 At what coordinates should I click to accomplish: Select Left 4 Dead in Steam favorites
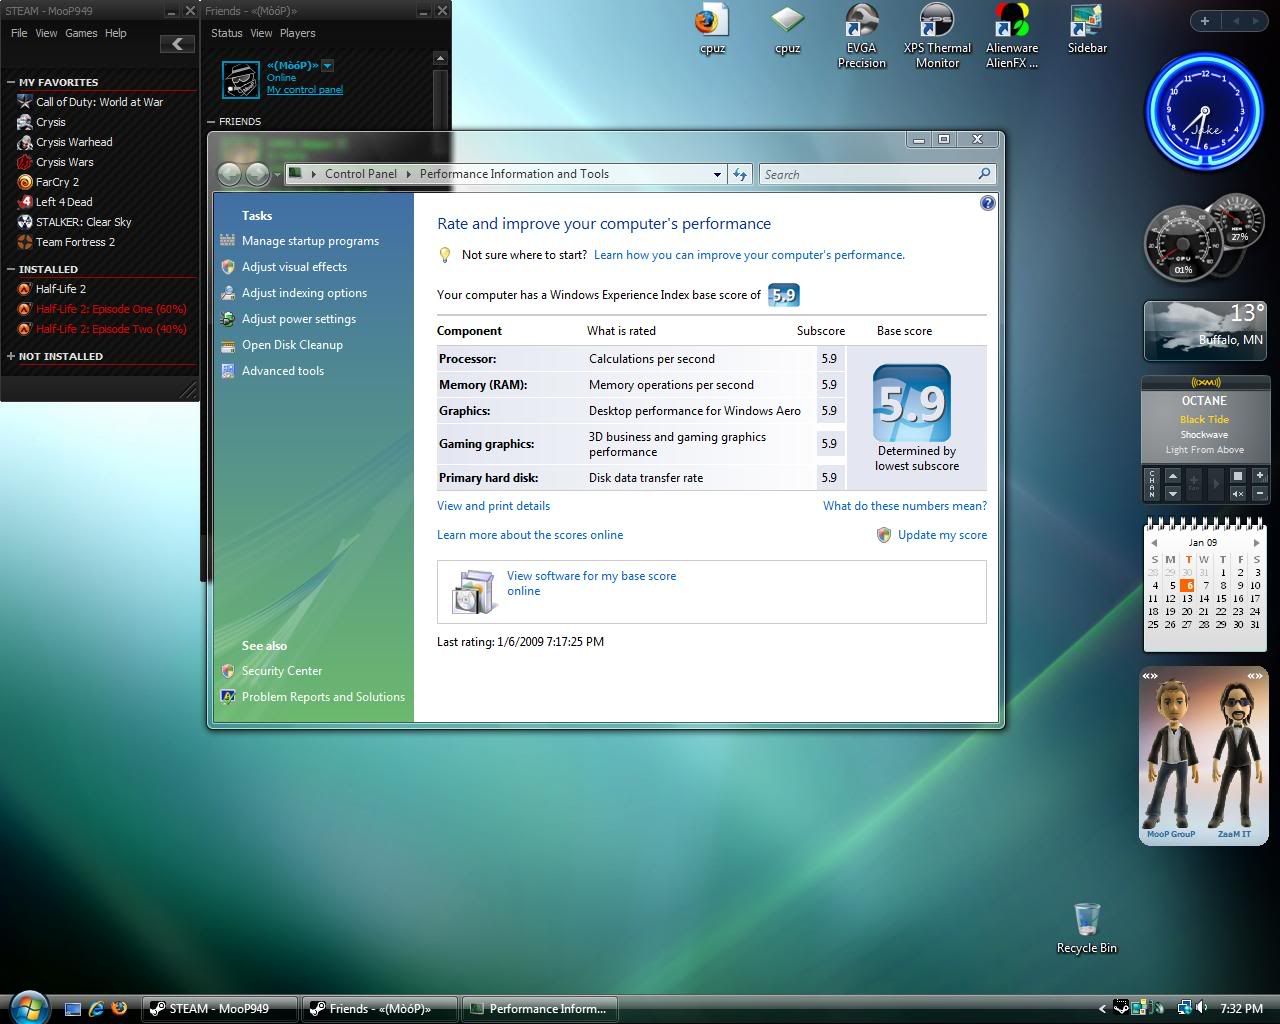click(64, 202)
